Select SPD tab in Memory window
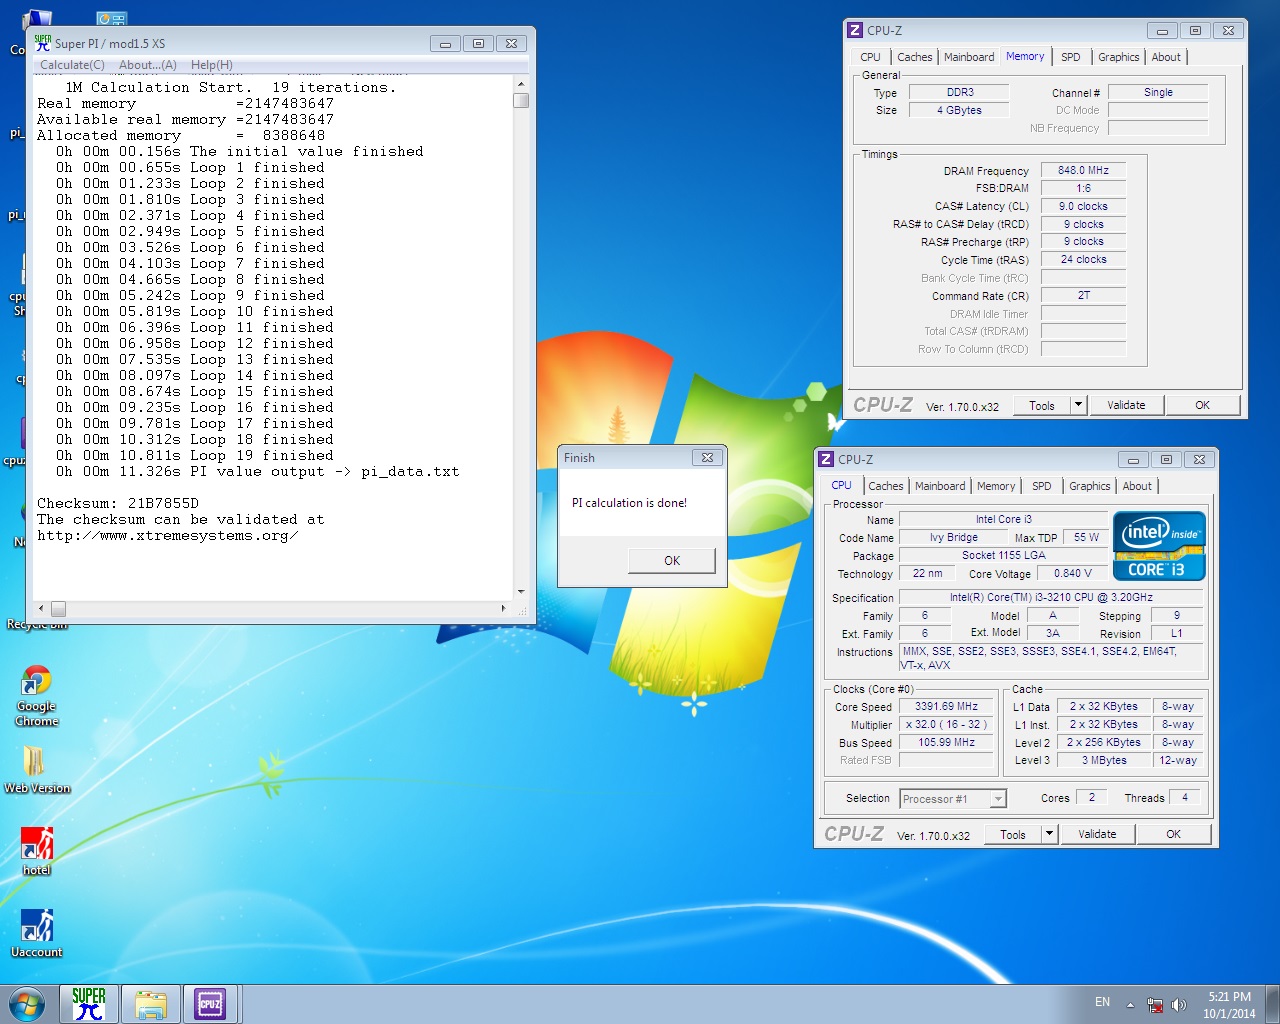This screenshot has width=1280, height=1024. [x=1070, y=57]
